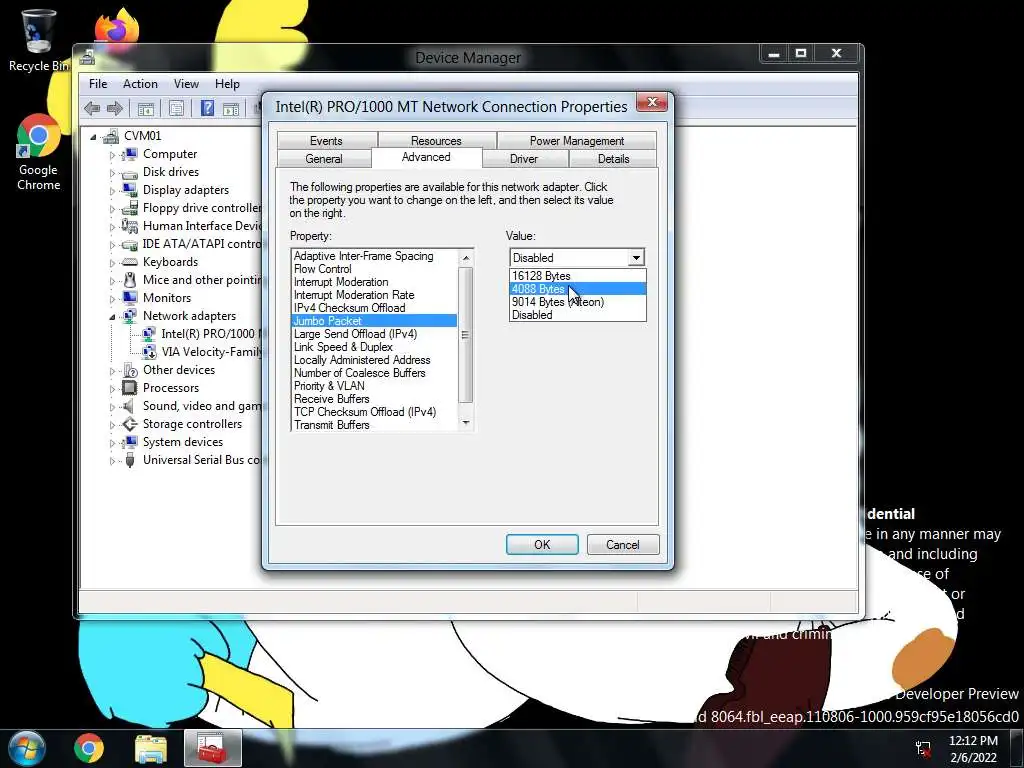
Task: Switch to the Events tab
Action: (326, 140)
